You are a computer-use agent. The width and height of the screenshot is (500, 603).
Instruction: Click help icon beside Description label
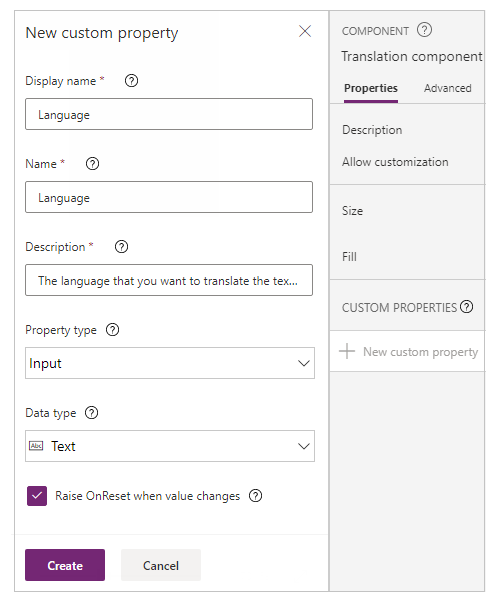click(x=122, y=247)
